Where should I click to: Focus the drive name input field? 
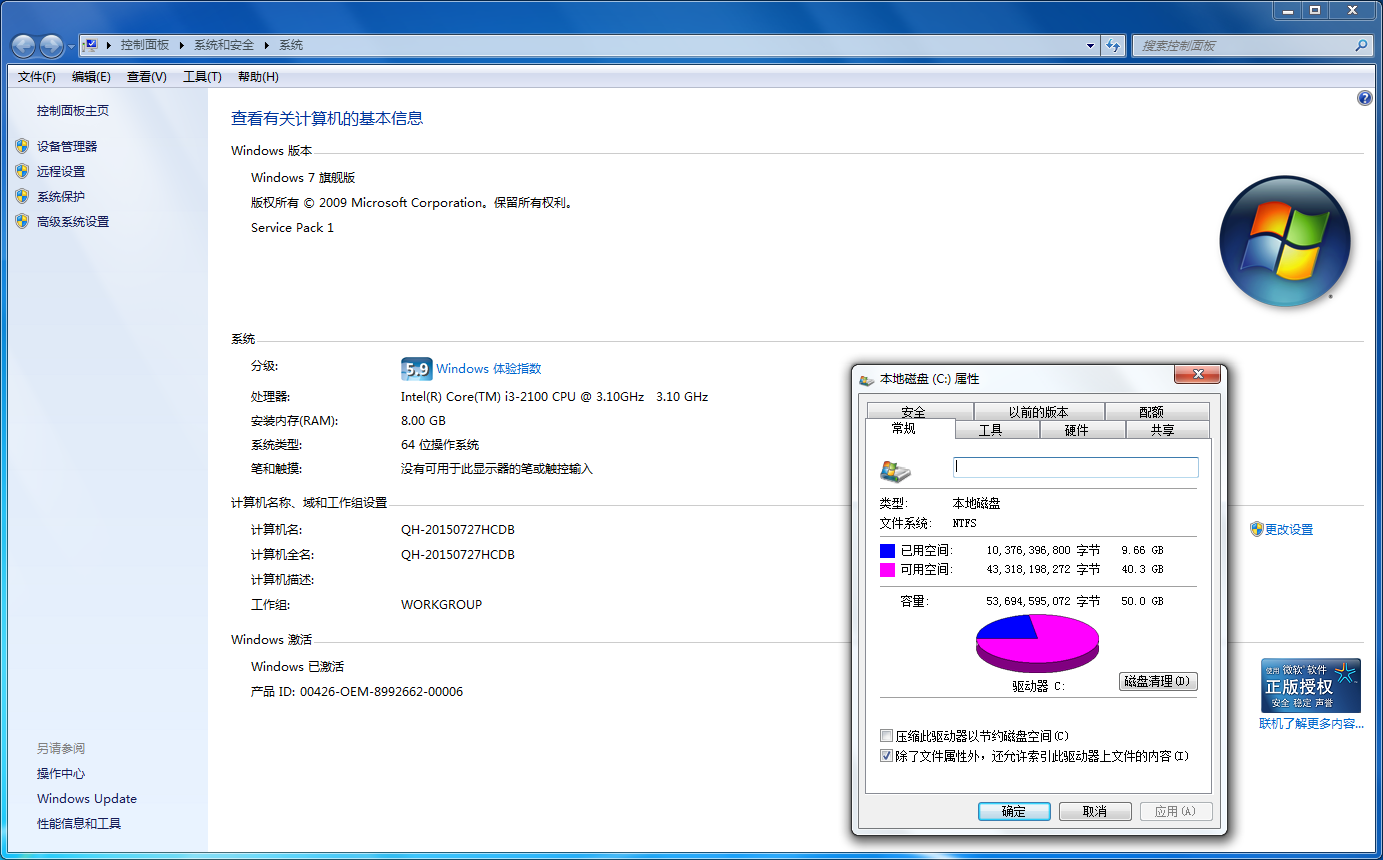pyautogui.click(x=1075, y=467)
